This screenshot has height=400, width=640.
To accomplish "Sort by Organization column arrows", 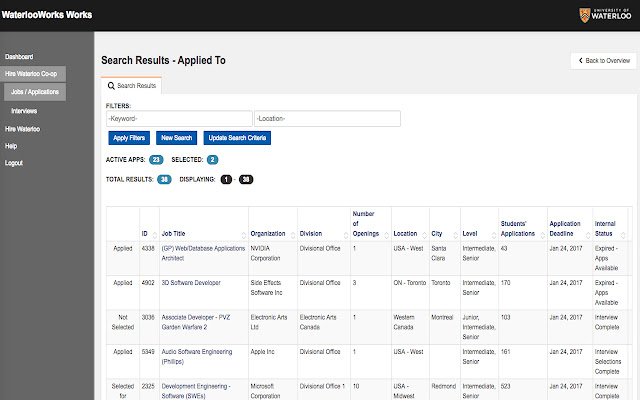I will [293, 235].
